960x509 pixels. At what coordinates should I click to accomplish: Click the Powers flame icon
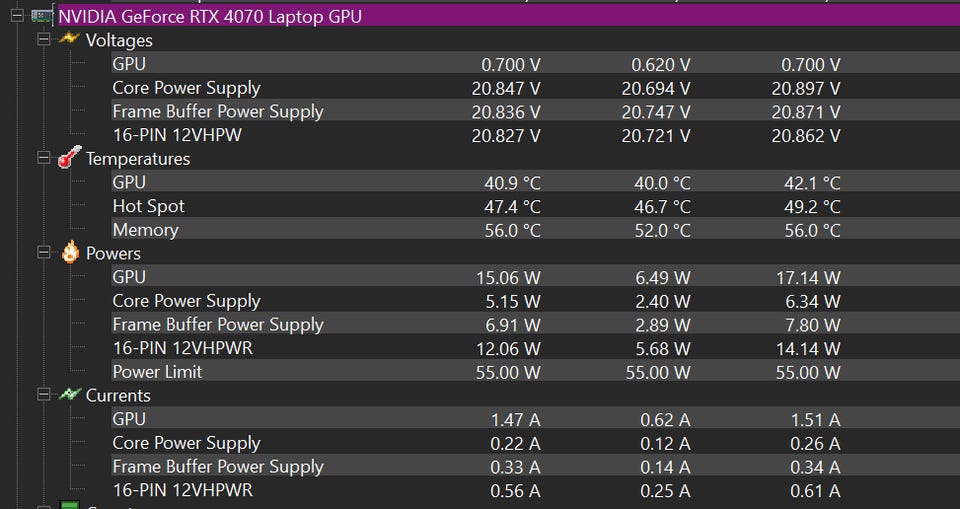pos(70,252)
